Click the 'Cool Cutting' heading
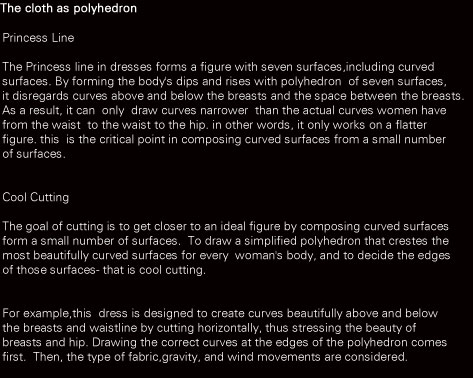 (36, 197)
